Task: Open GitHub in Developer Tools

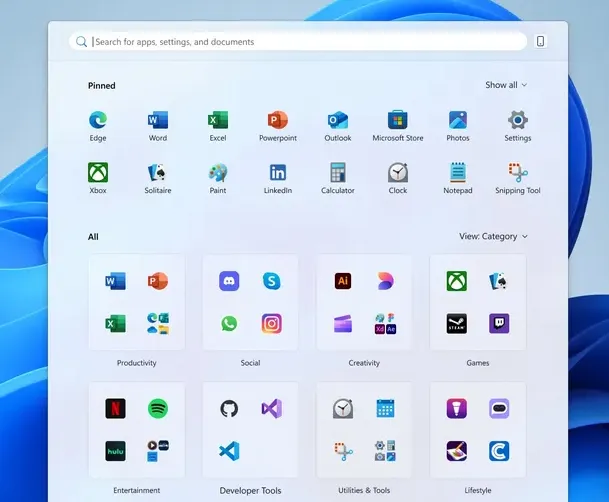Action: click(x=229, y=408)
